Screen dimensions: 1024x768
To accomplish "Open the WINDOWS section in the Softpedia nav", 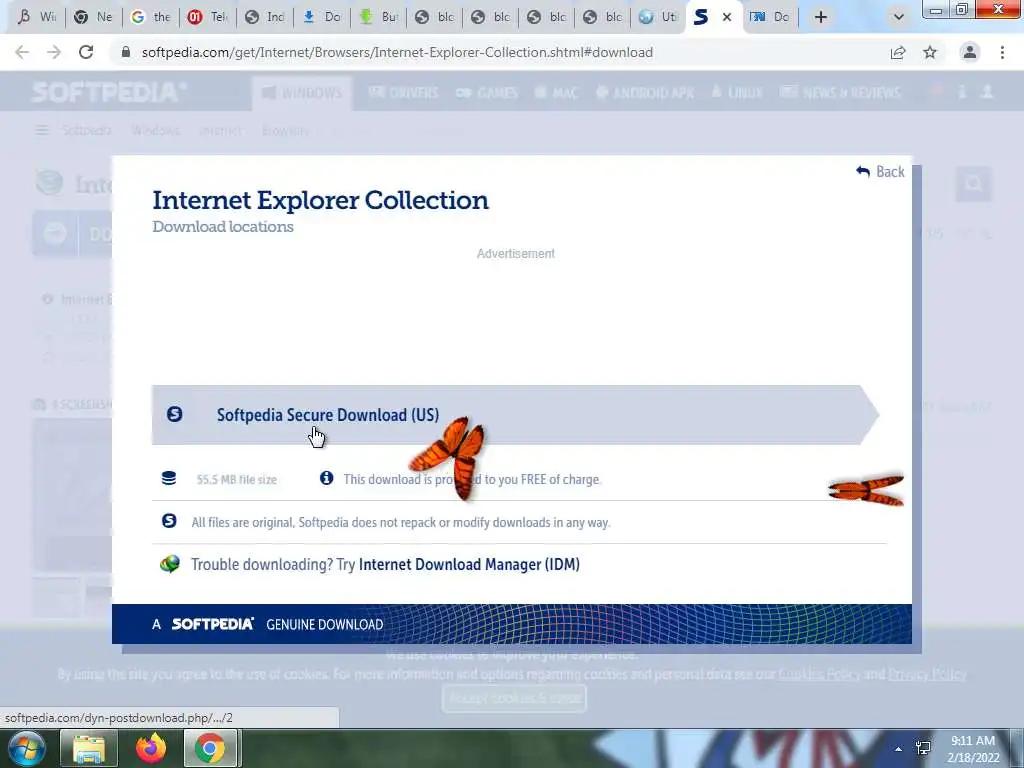I will (x=302, y=93).
